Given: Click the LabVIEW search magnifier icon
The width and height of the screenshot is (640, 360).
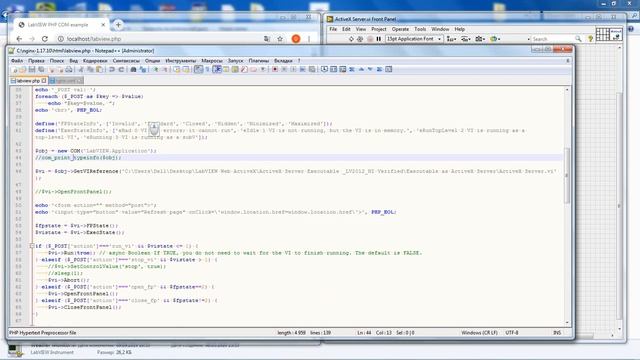Looking at the screenshot, I should (x=578, y=39).
